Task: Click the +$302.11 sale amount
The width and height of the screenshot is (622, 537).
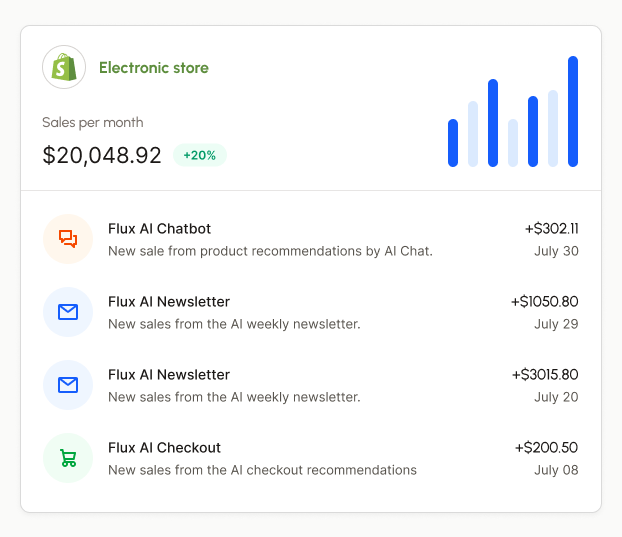Action: click(551, 228)
